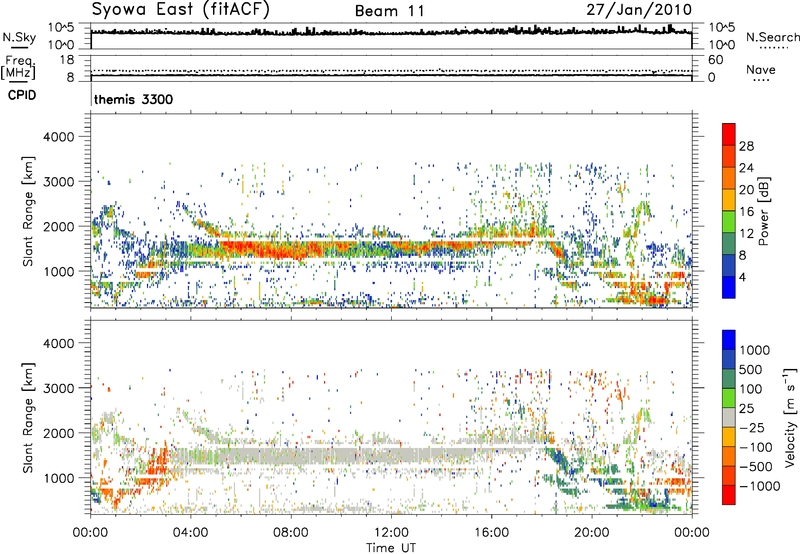
Task: Click the '20:00' time axis label
Action: tap(592, 533)
